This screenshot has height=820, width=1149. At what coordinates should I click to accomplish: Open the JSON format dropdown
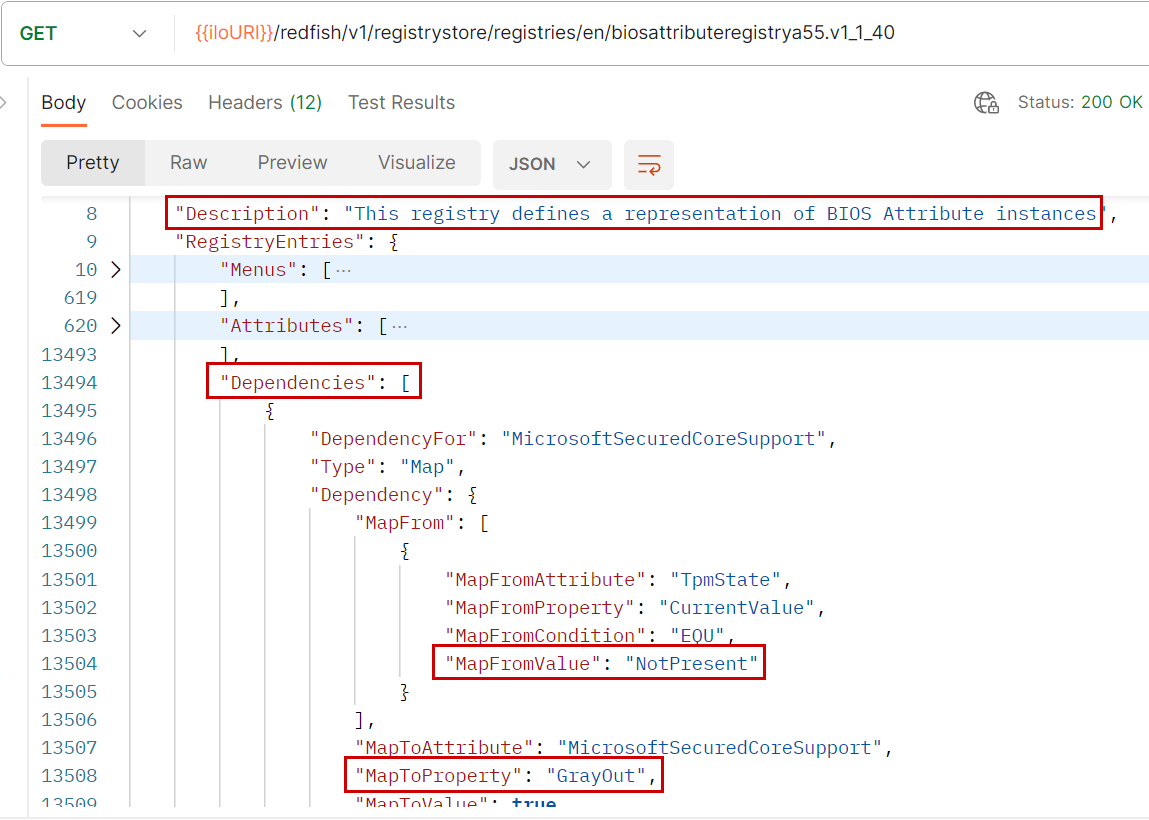(551, 164)
